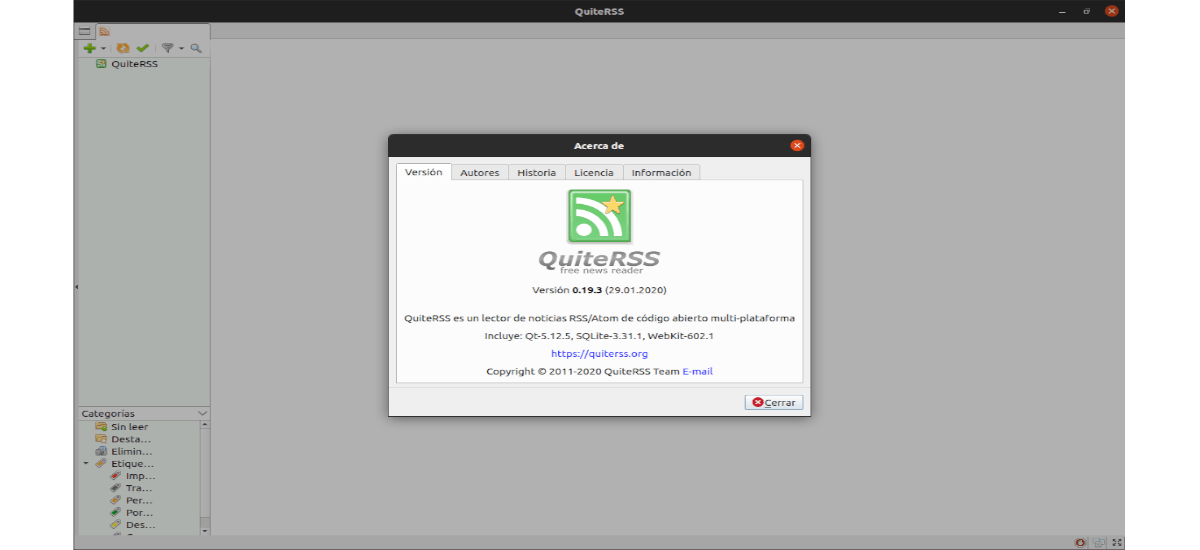Switch to the Versión tab
Viewport: 1200px width, 550px height.
(423, 172)
